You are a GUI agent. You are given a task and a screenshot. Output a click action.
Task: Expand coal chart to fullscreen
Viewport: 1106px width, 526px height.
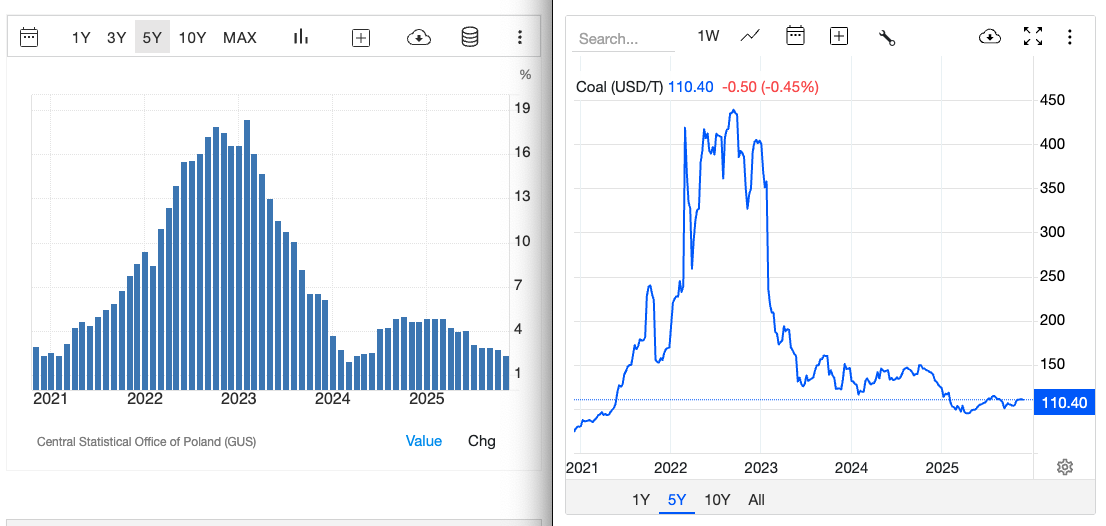[1033, 37]
